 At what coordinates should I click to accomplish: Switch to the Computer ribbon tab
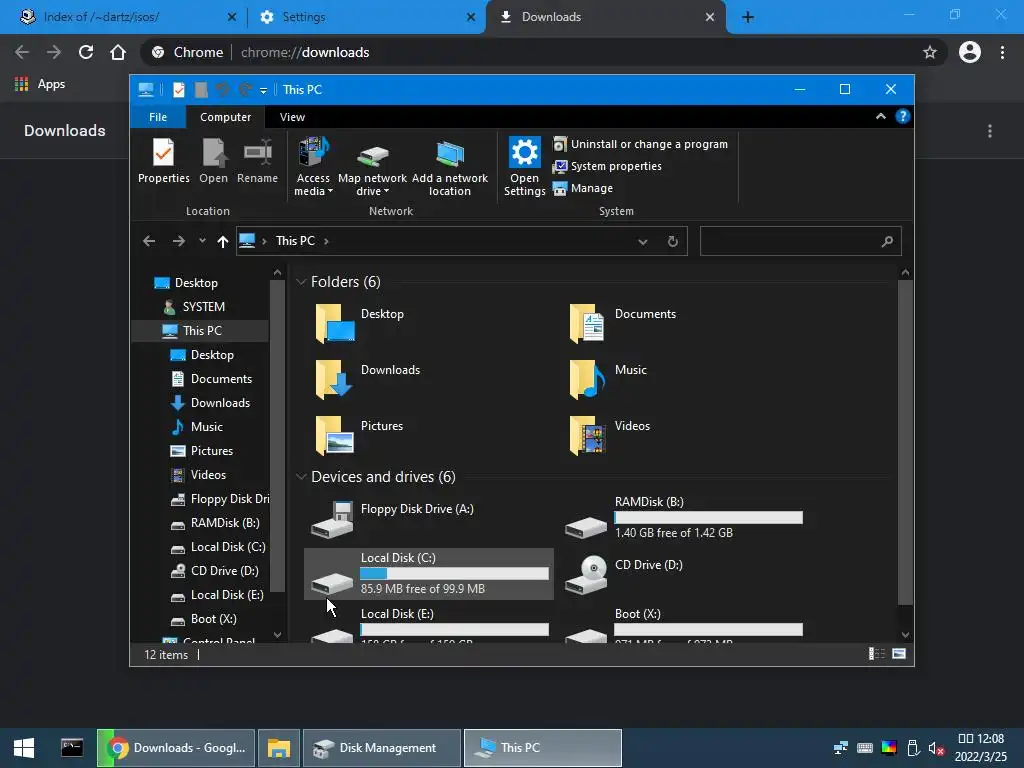[225, 117]
